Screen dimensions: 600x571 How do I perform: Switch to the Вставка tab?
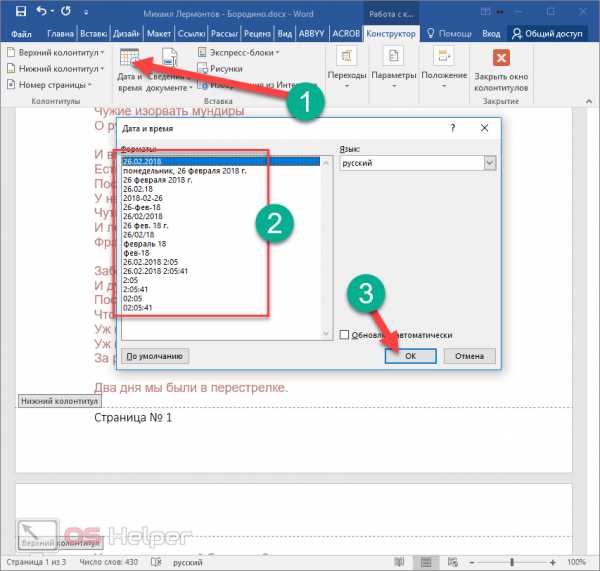(x=93, y=34)
